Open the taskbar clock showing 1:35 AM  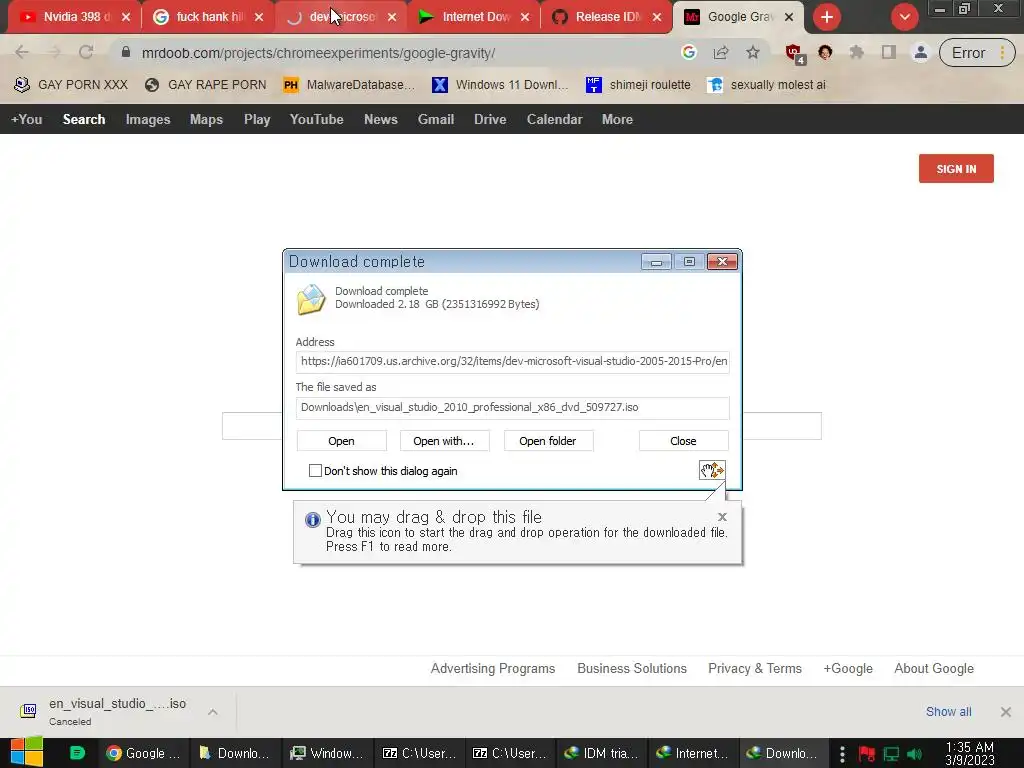point(970,754)
